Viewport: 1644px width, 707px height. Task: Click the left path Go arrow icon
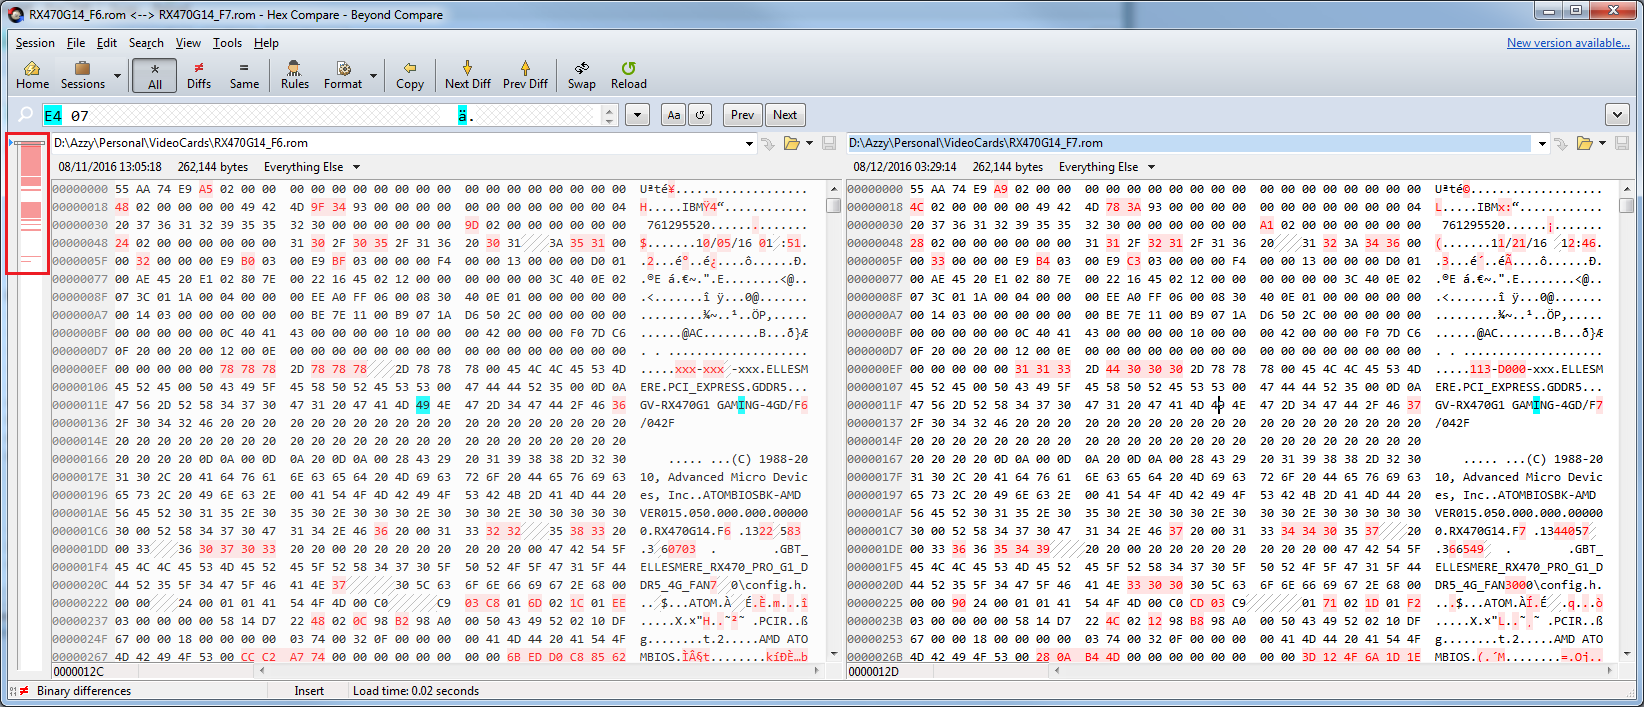tap(768, 143)
